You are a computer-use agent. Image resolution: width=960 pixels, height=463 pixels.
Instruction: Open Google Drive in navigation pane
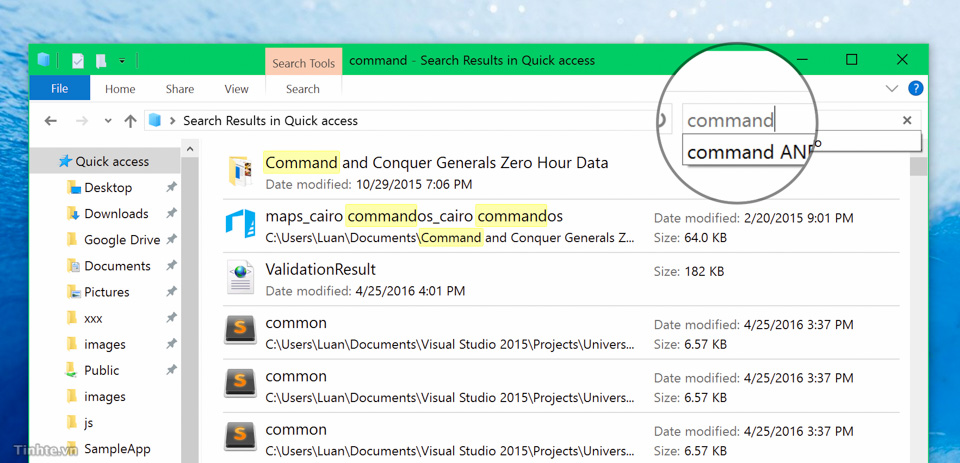[122, 240]
